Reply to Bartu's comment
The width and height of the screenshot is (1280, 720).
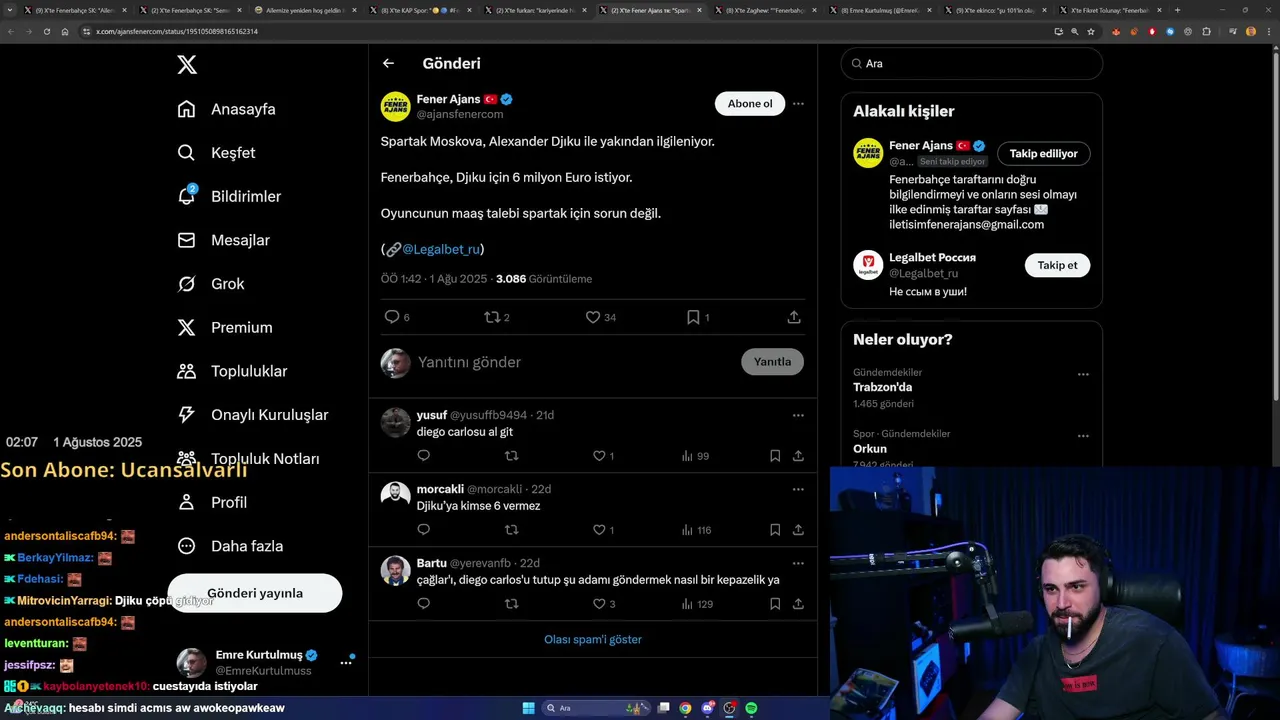point(424,604)
